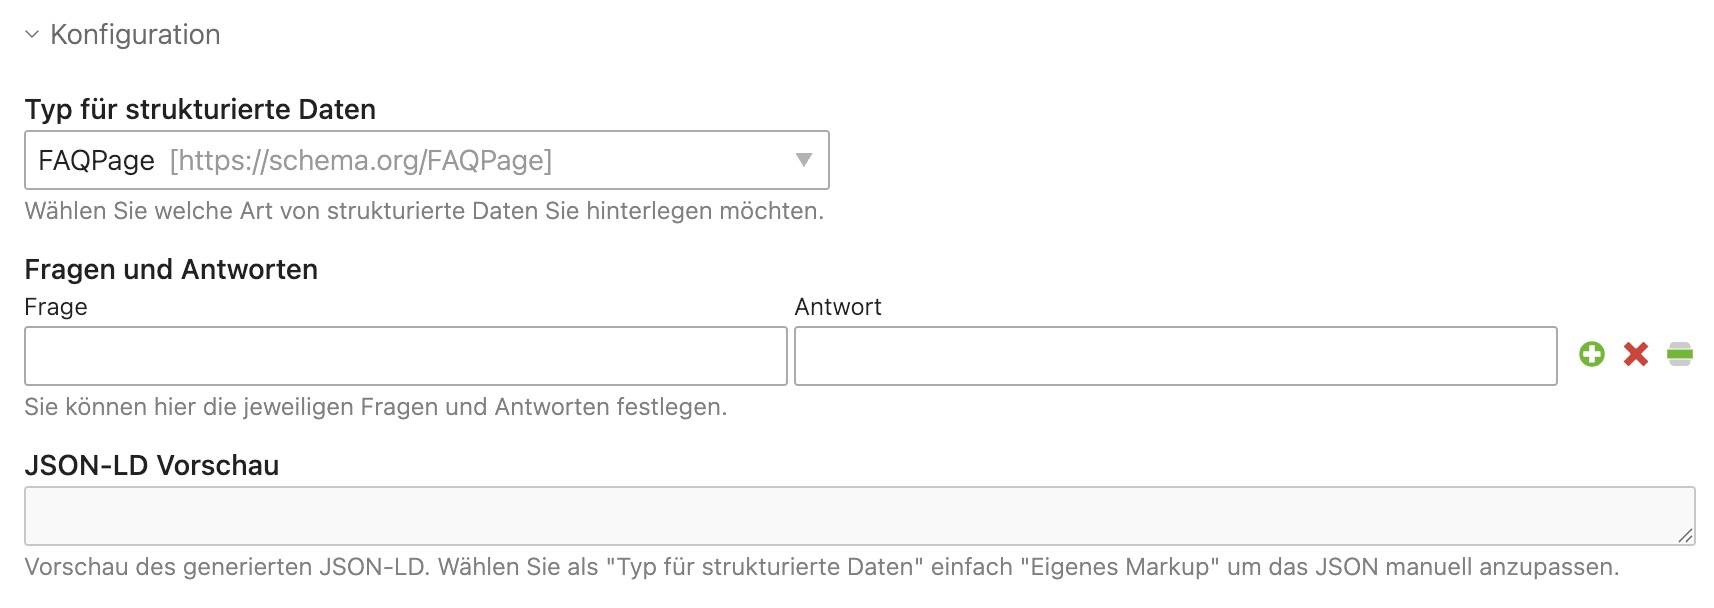Click the 'Antwort' column label
This screenshot has height=608, width=1714.
pyautogui.click(x=838, y=307)
